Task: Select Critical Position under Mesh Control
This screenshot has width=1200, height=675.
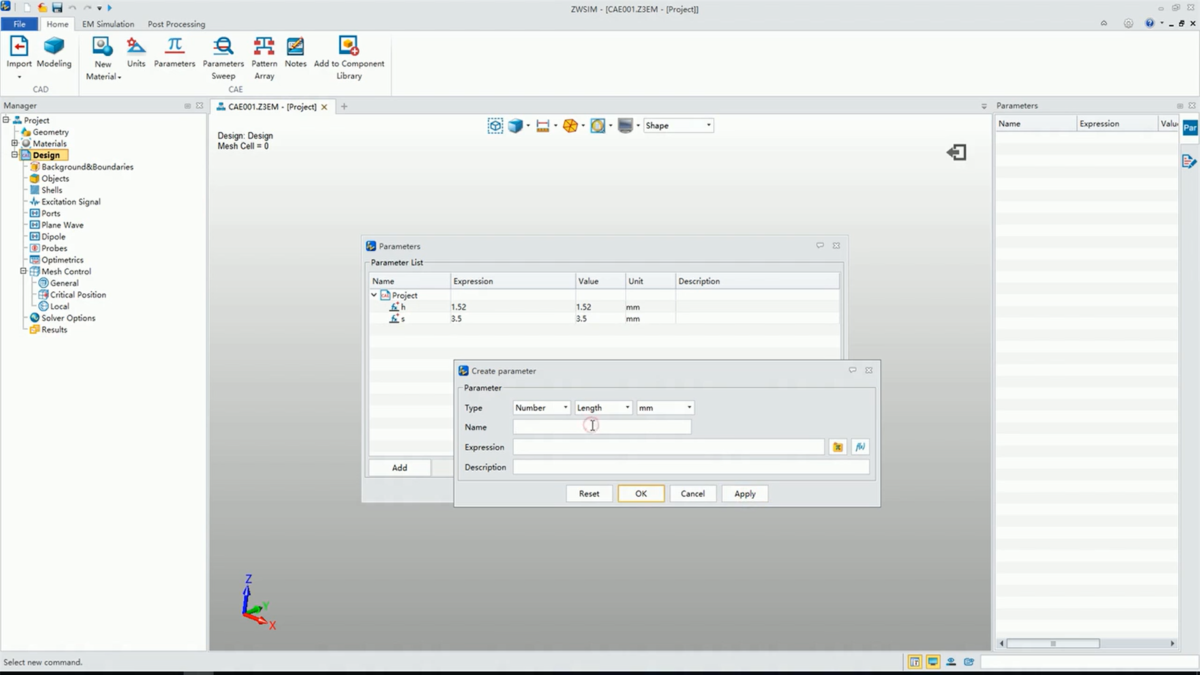Action: tap(78, 295)
